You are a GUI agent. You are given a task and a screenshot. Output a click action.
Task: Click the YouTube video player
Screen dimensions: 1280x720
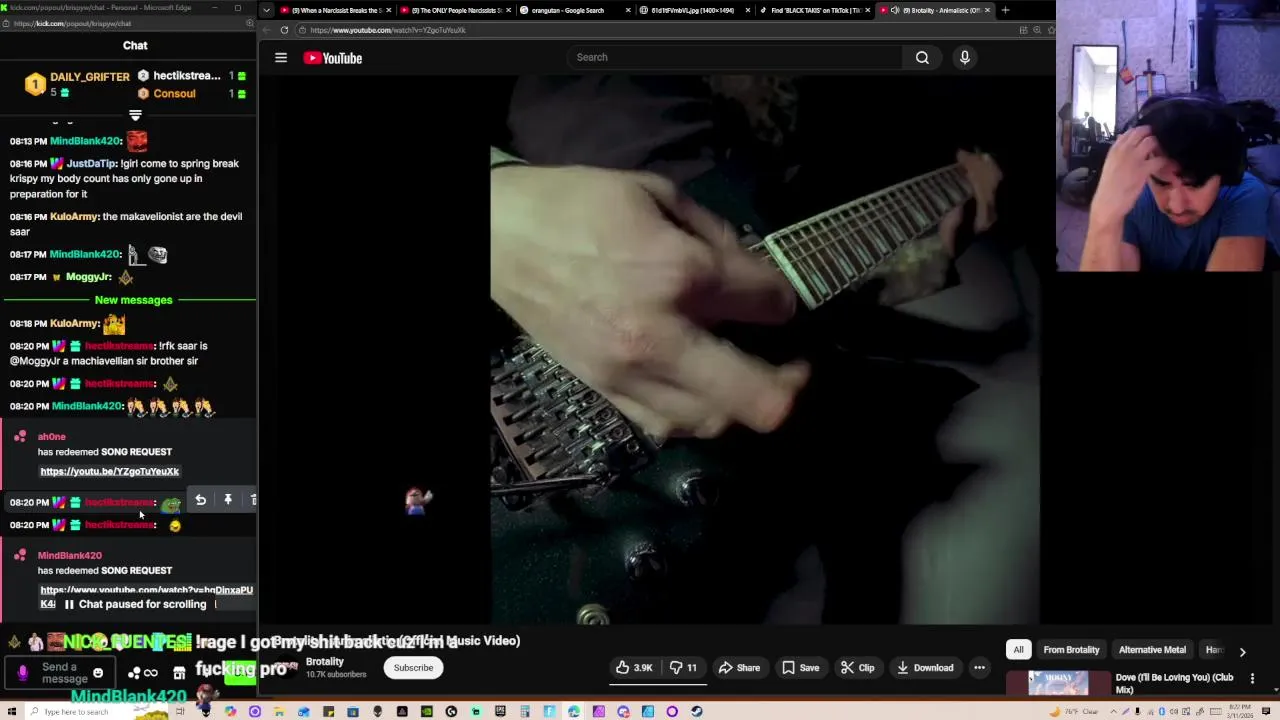[x=657, y=350]
